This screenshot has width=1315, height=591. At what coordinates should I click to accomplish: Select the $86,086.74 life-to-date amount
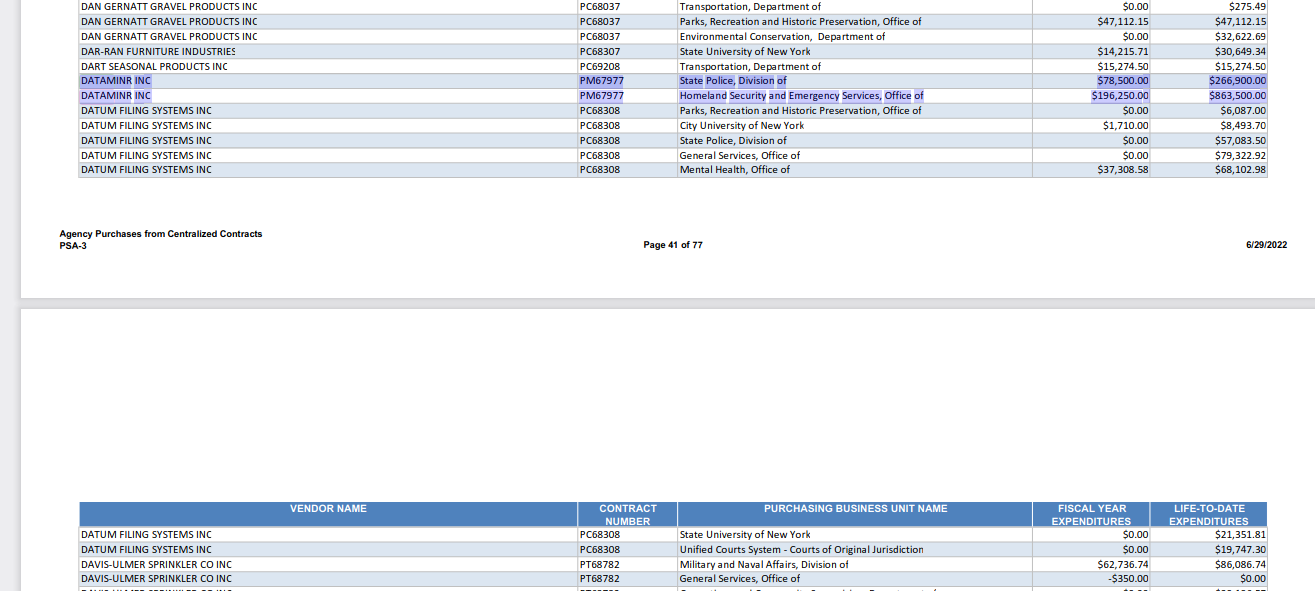[1240, 565]
